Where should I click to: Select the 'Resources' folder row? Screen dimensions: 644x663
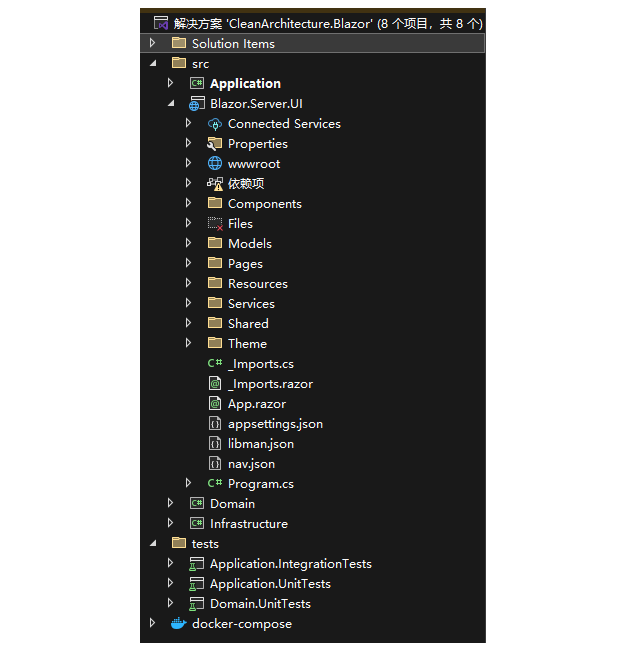point(313,283)
